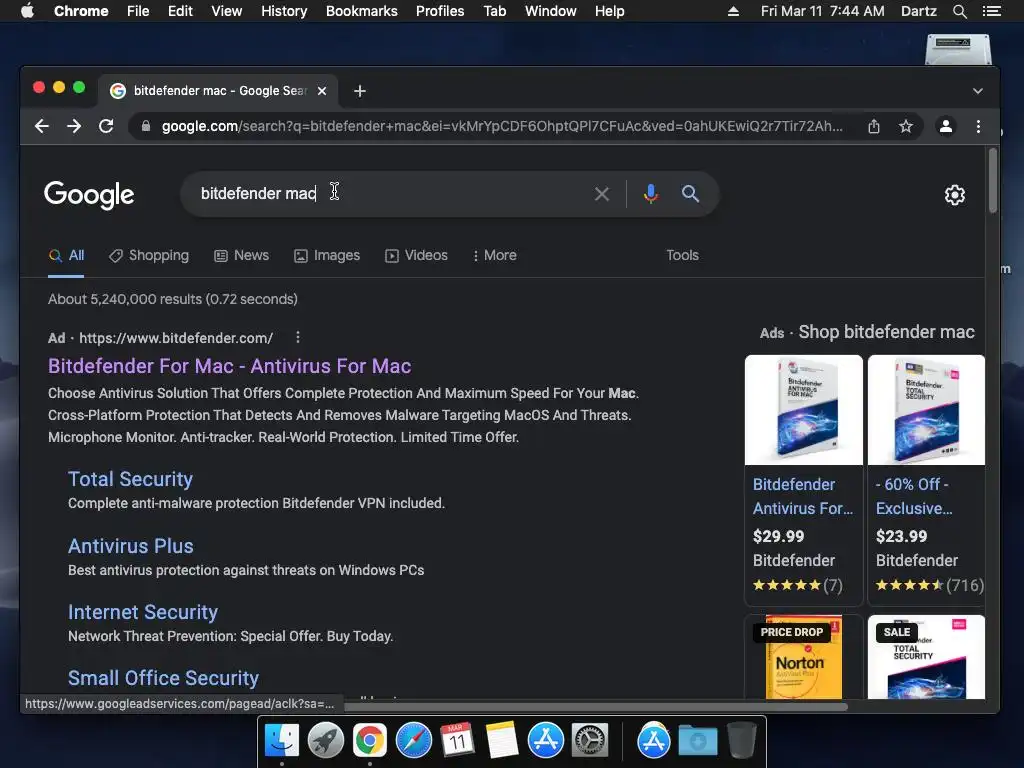This screenshot has width=1024, height=768.
Task: Expand the More search filters
Action: click(494, 255)
